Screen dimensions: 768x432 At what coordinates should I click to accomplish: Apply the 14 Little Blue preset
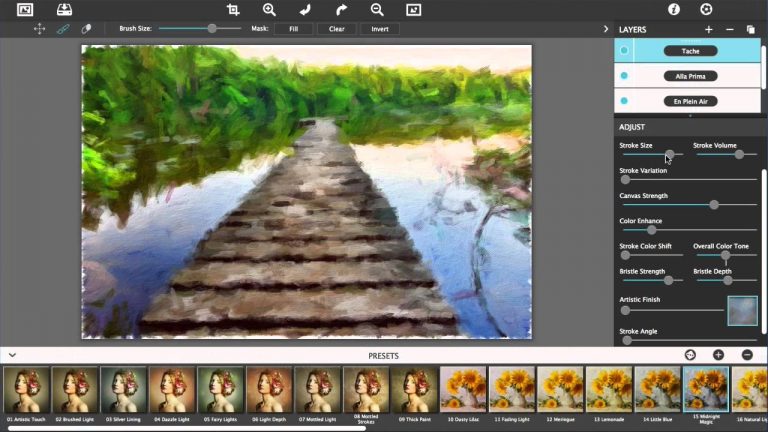pyautogui.click(x=657, y=390)
